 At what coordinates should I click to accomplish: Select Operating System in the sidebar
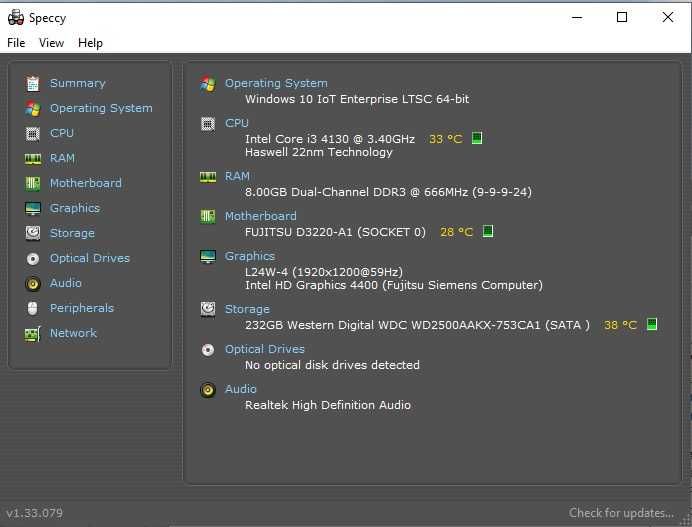tap(101, 108)
